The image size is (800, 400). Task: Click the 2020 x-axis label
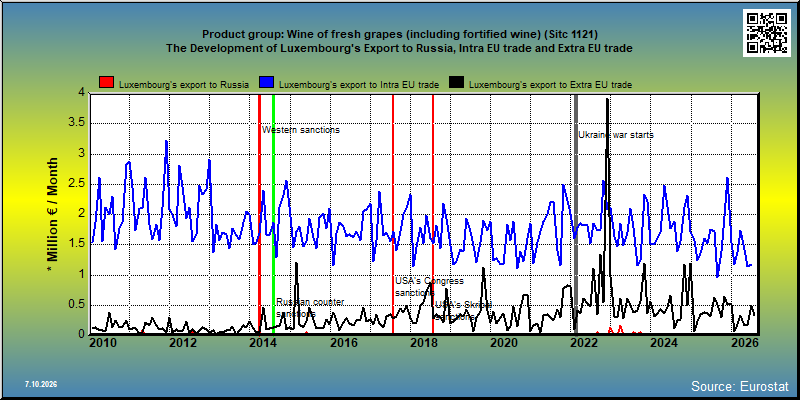[505, 343]
